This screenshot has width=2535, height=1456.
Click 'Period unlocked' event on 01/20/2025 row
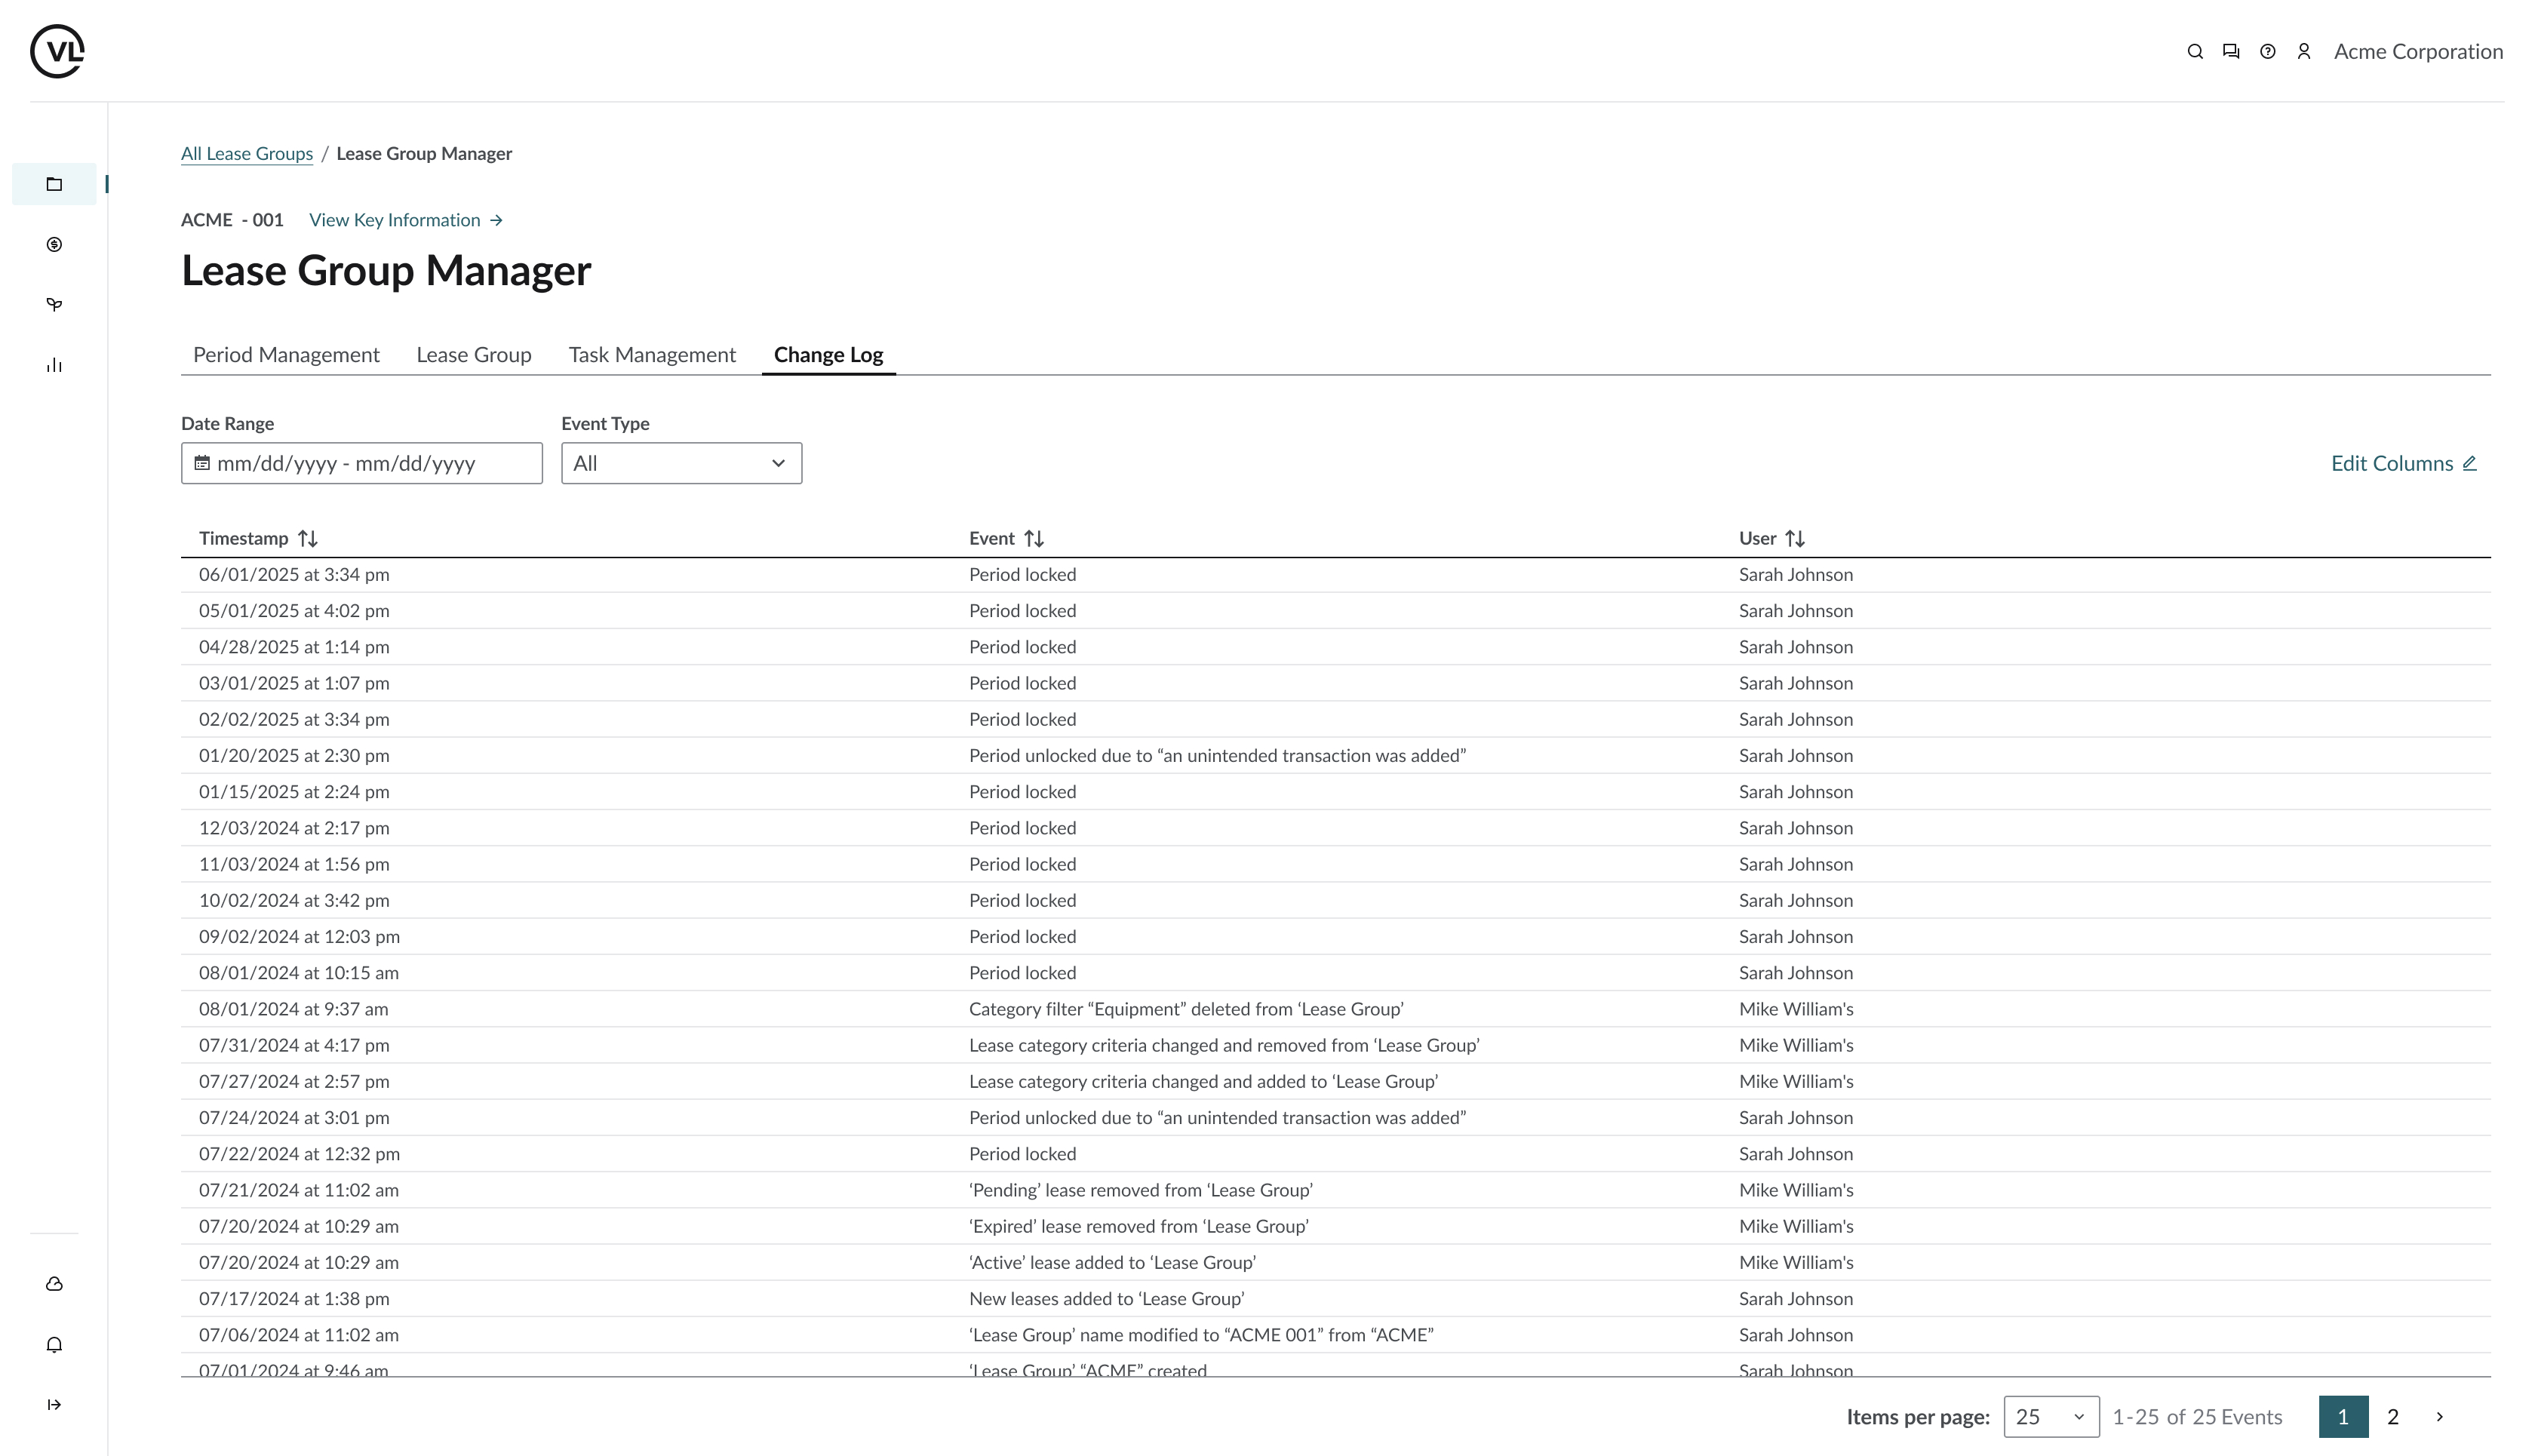click(1217, 756)
